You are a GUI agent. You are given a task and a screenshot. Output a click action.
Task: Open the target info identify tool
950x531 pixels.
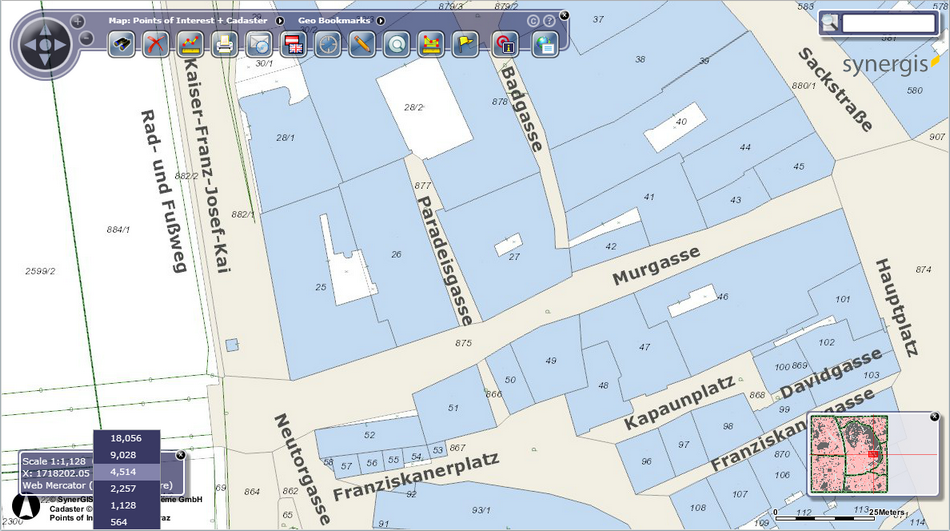505,44
